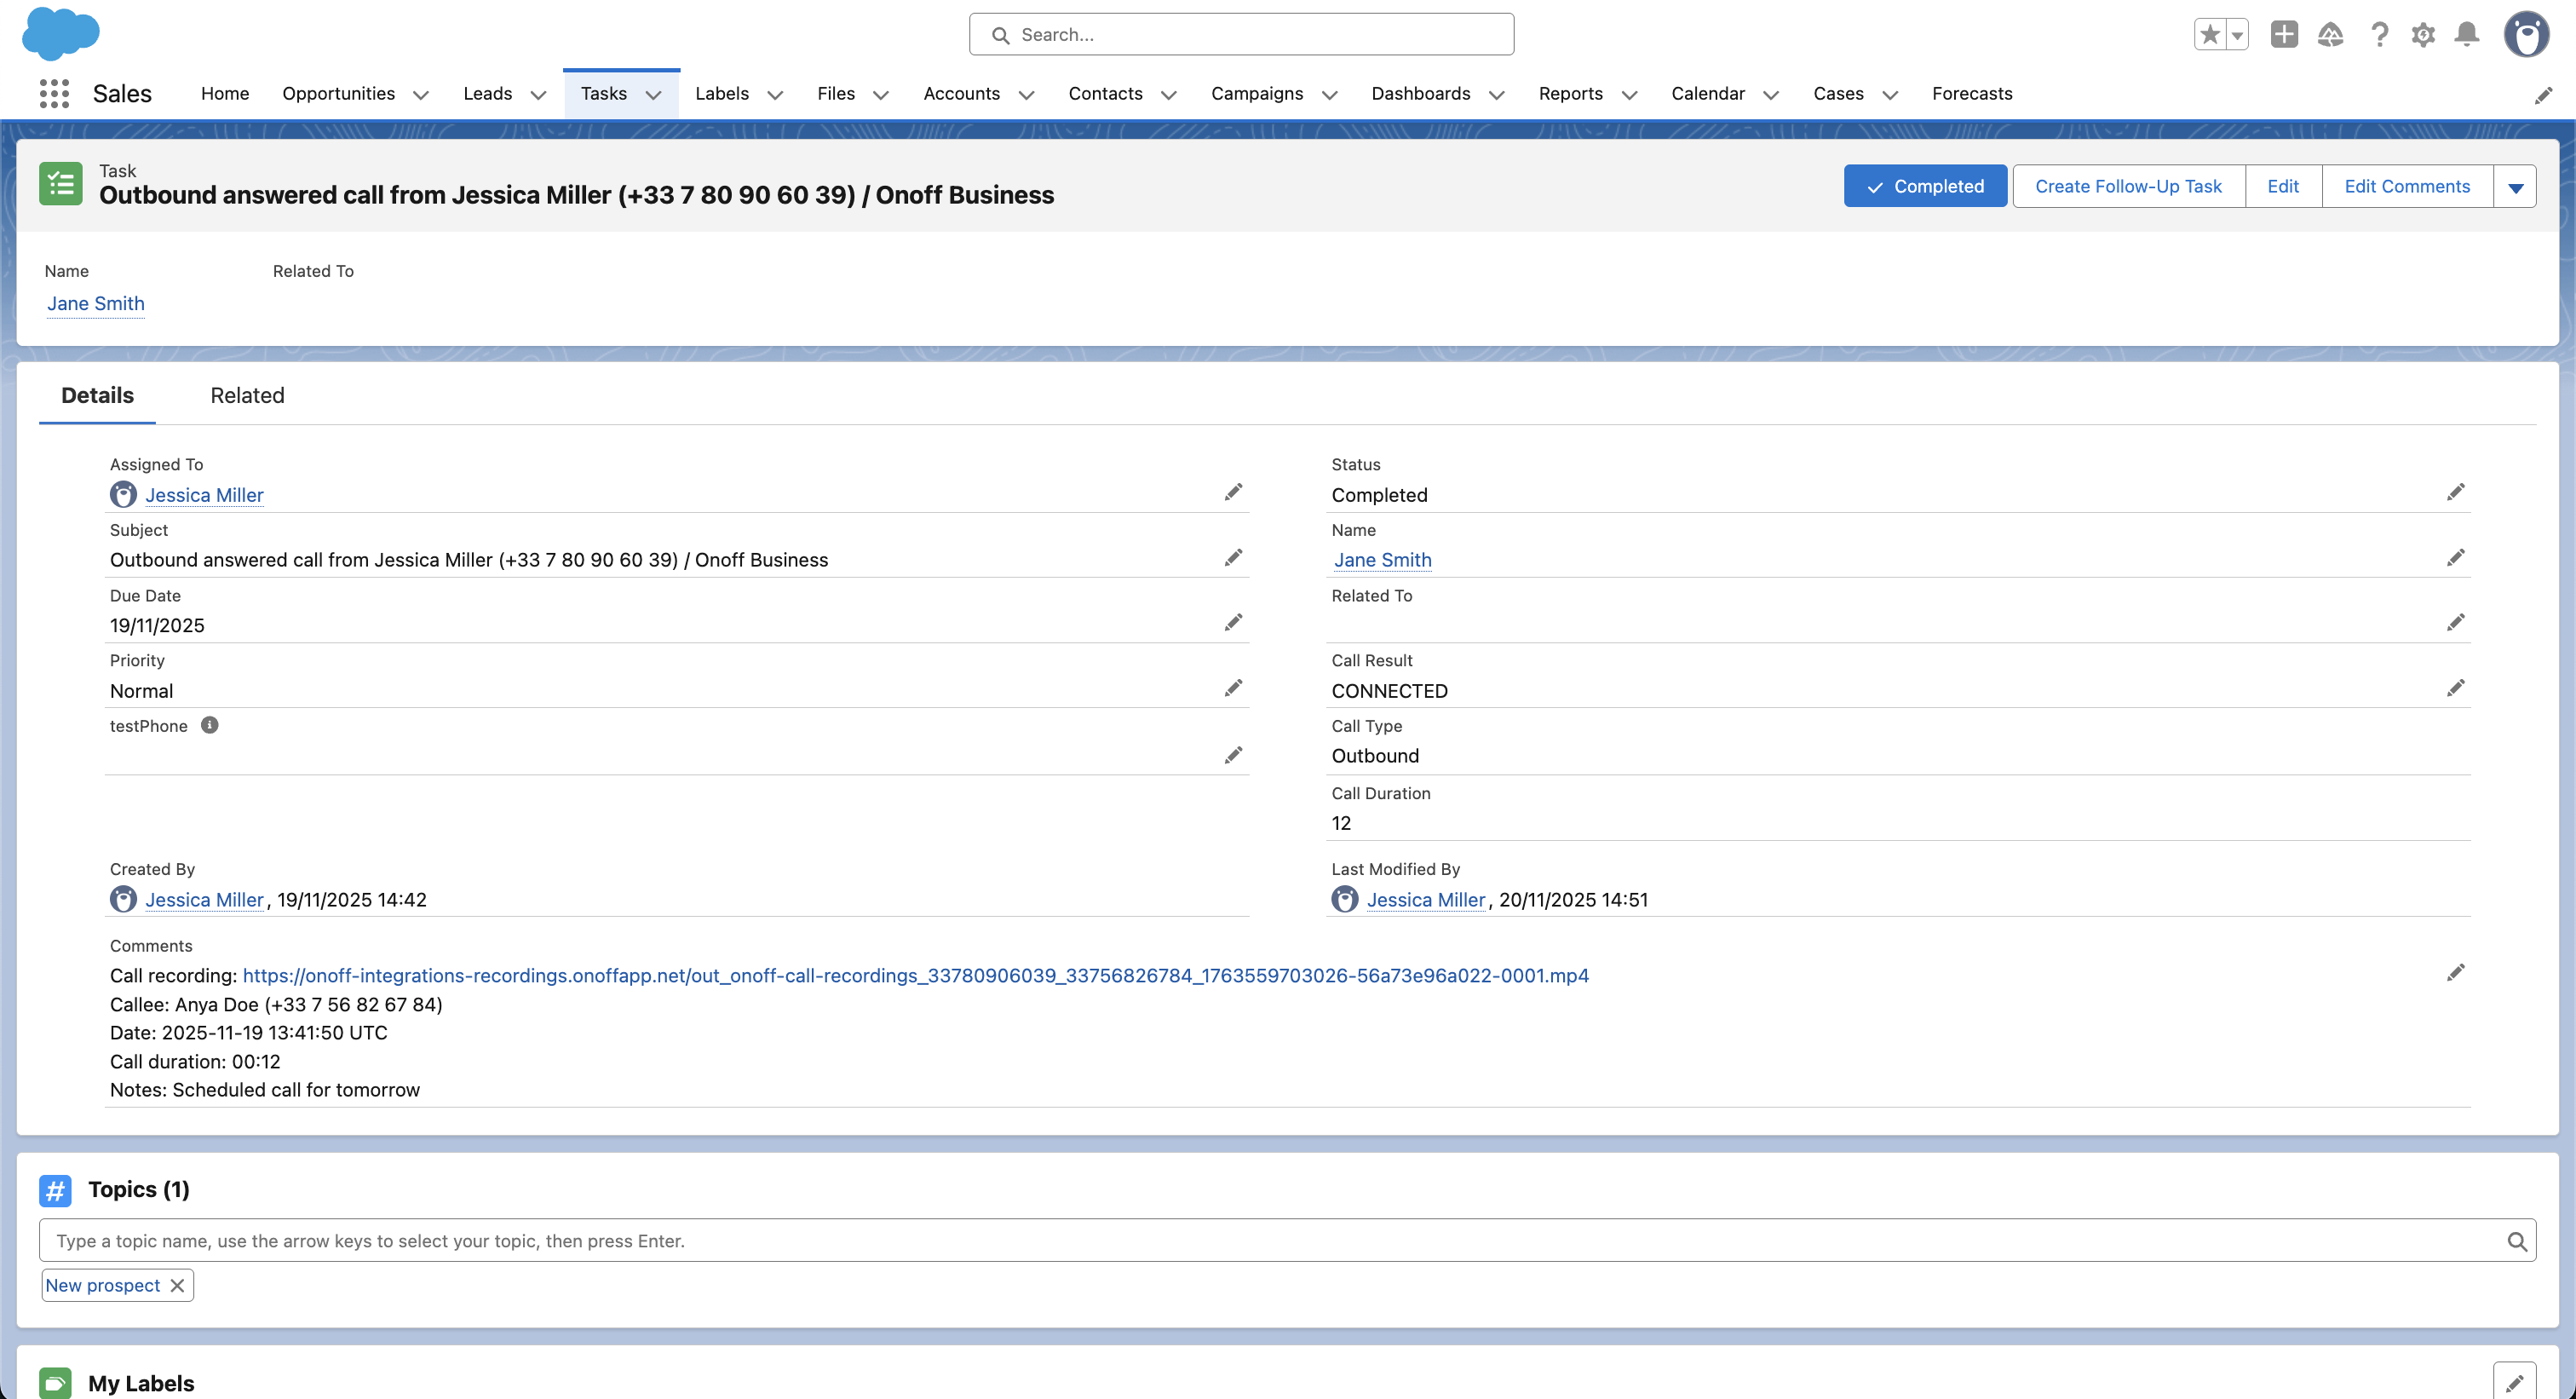Open the Global Actions plus icon

point(2284,35)
